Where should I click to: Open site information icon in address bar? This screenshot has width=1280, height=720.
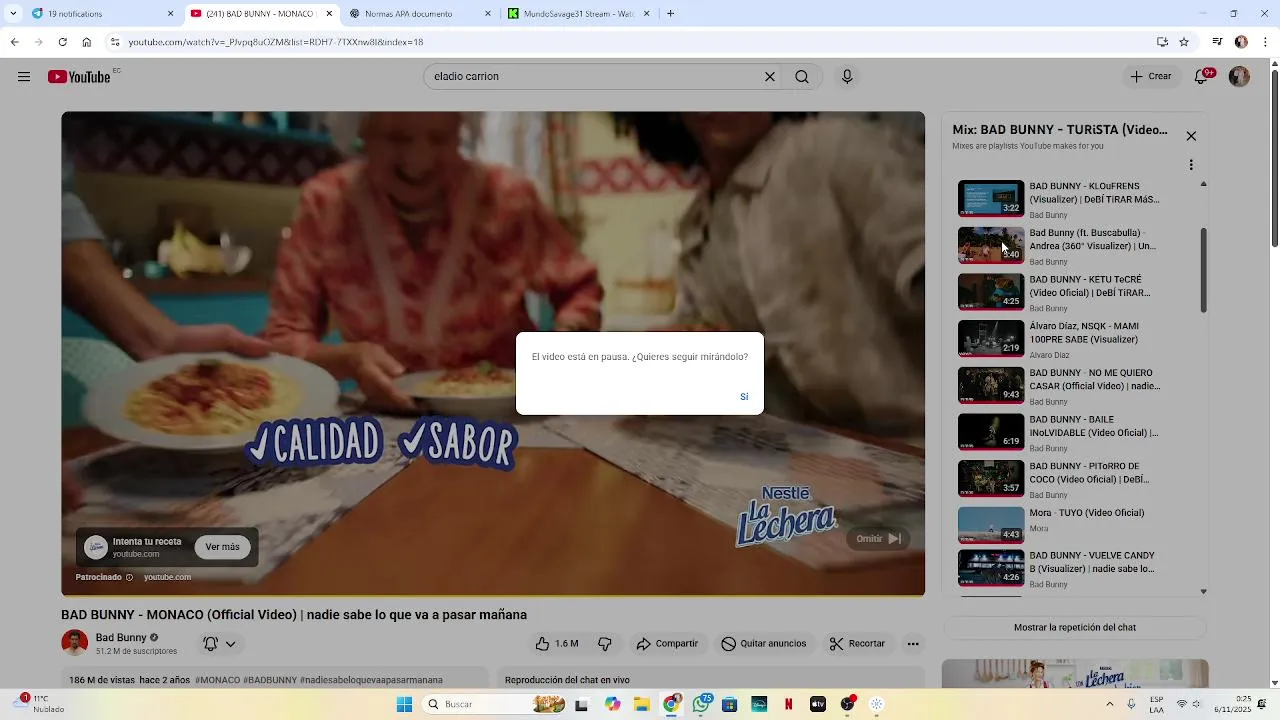[115, 42]
